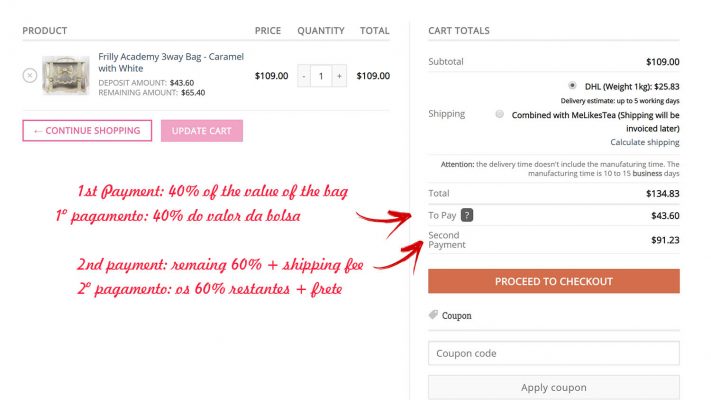Screen dimensions: 711x400
Task: Click the Second Payment amount $91.23
Action: tap(665, 240)
